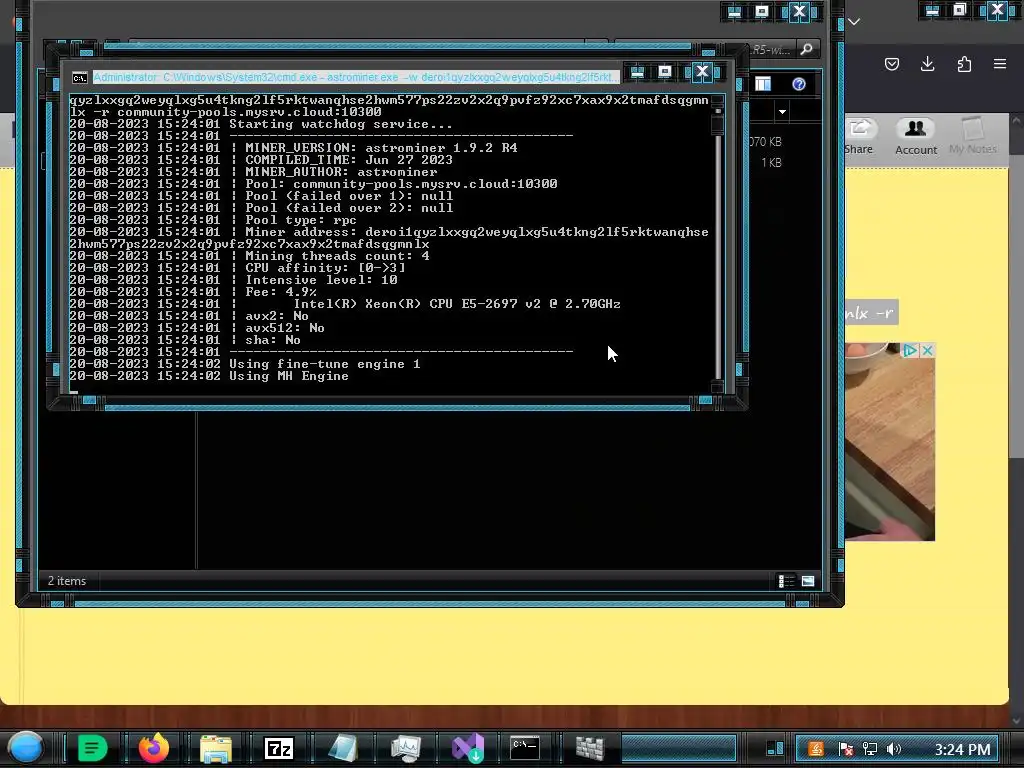Open File Explorer from the taskbar
The height and width of the screenshot is (768, 1024).
216,748
